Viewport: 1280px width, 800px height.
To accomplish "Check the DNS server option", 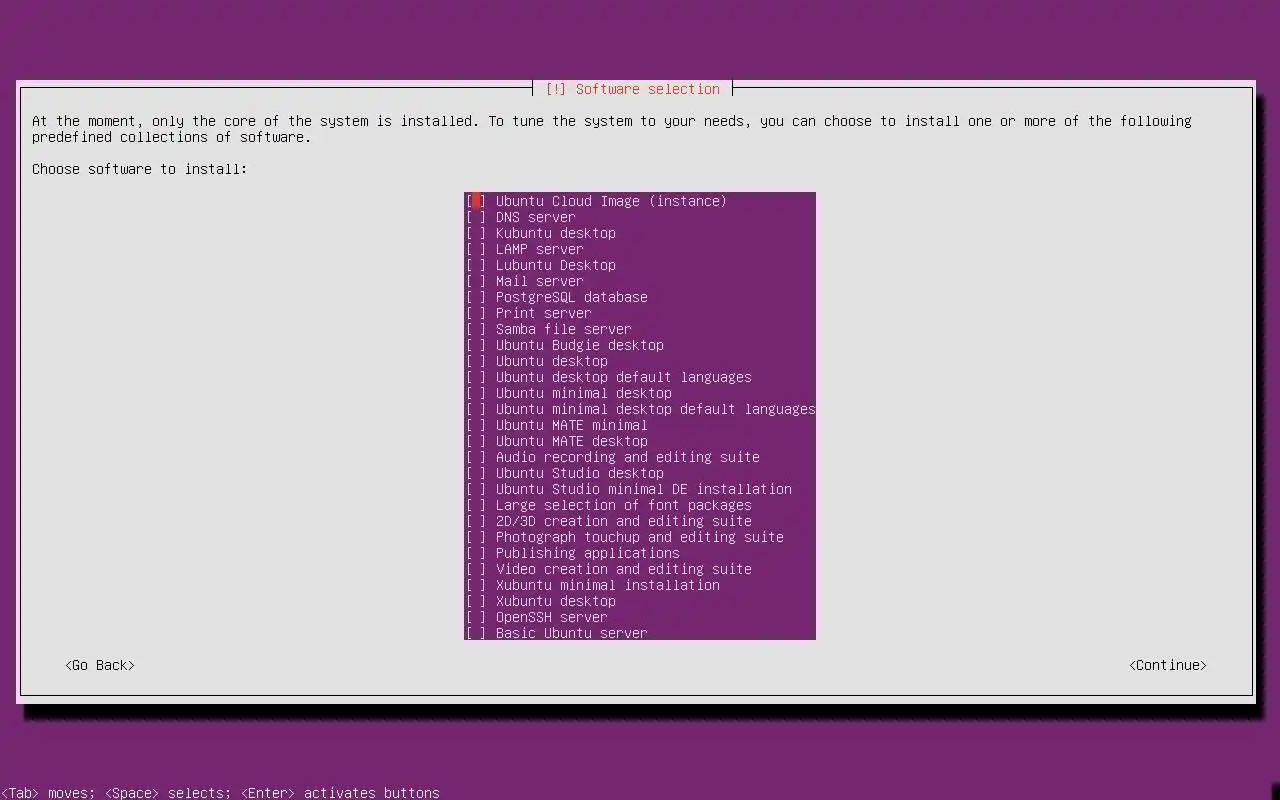I will tap(476, 217).
